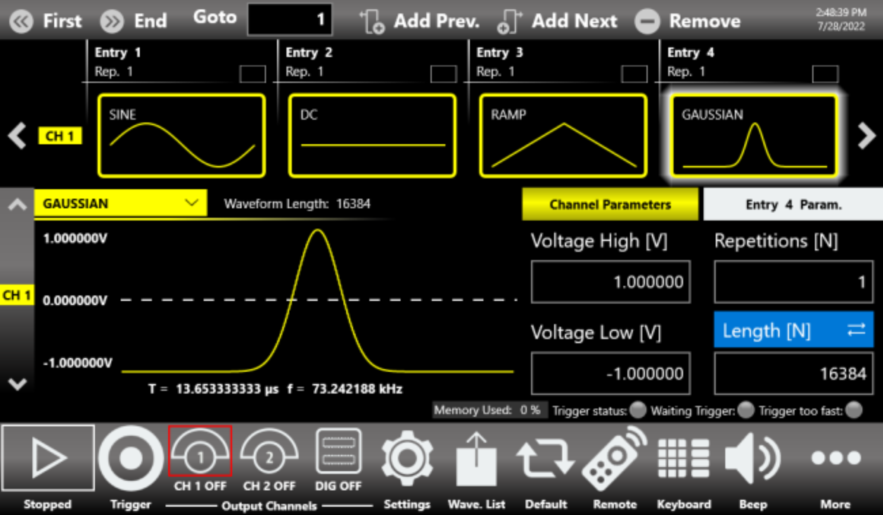Go to previous entries with left arrow

(x=17, y=136)
